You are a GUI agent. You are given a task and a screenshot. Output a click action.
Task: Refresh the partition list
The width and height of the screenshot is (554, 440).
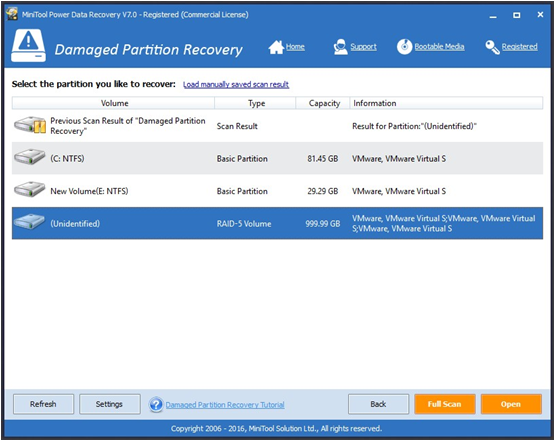coord(43,404)
